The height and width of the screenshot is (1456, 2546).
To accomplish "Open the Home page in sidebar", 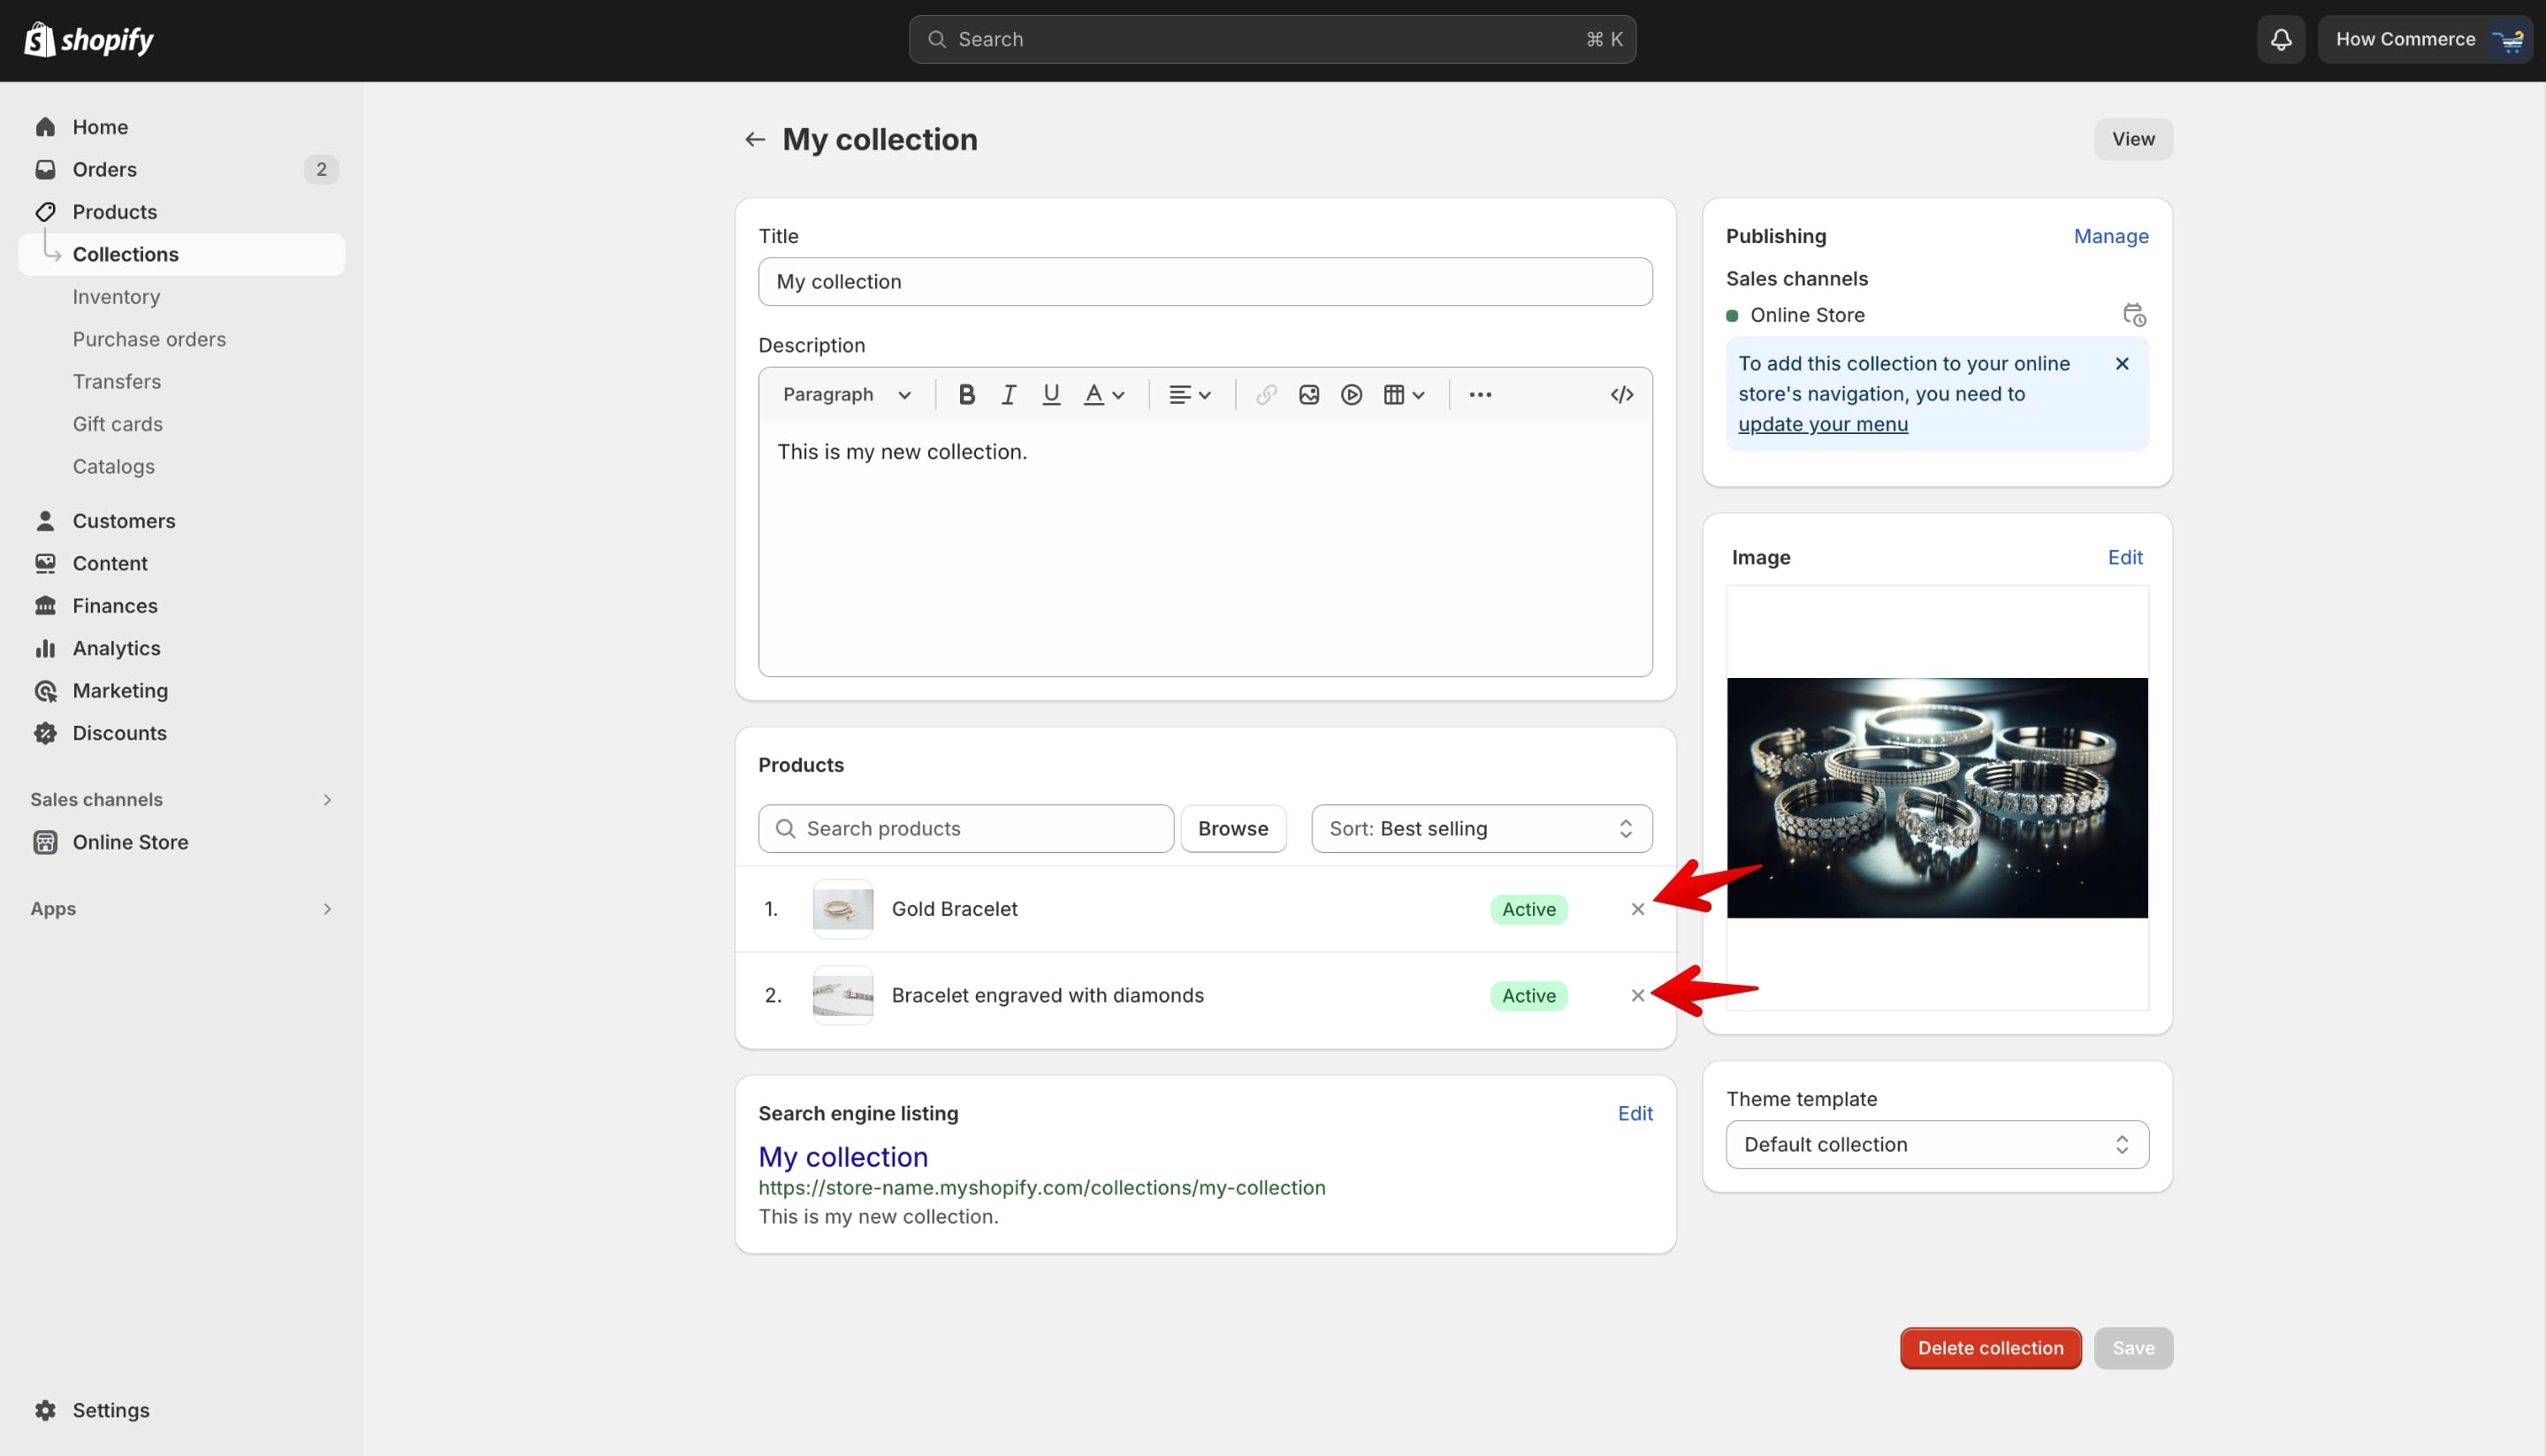I will click(x=182, y=127).
